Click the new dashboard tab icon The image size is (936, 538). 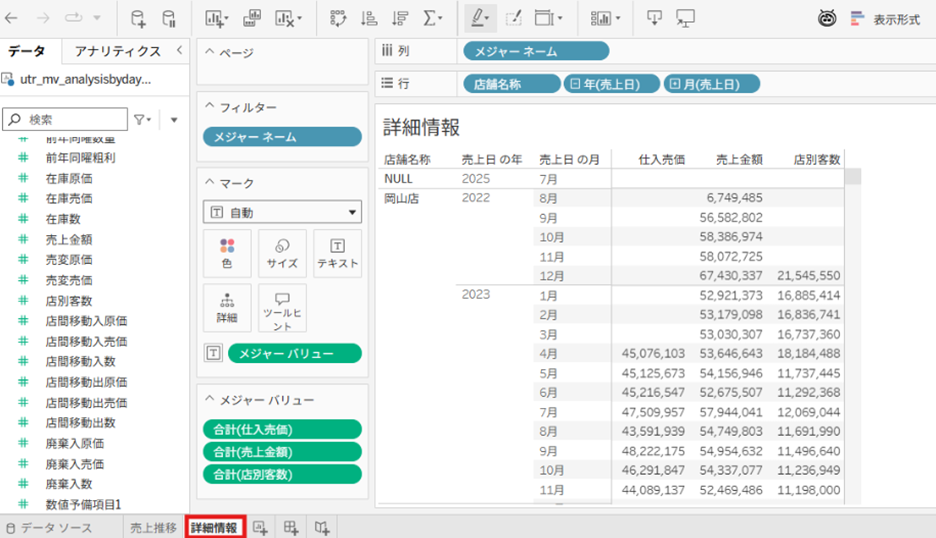click(x=291, y=527)
